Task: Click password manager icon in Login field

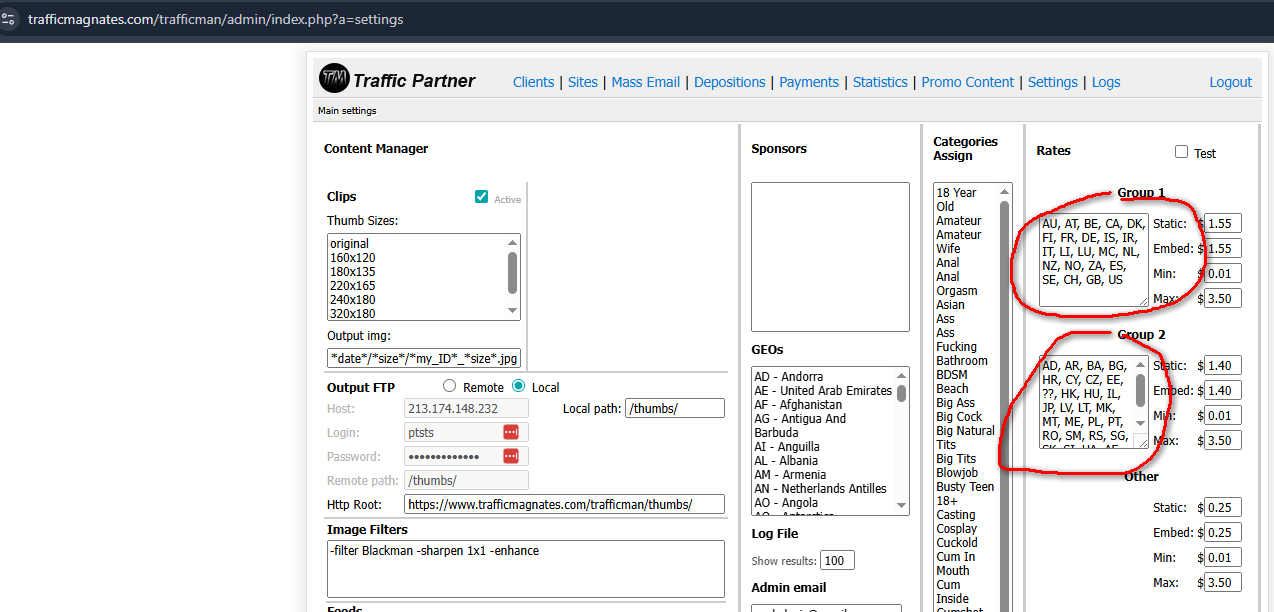Action: (511, 432)
